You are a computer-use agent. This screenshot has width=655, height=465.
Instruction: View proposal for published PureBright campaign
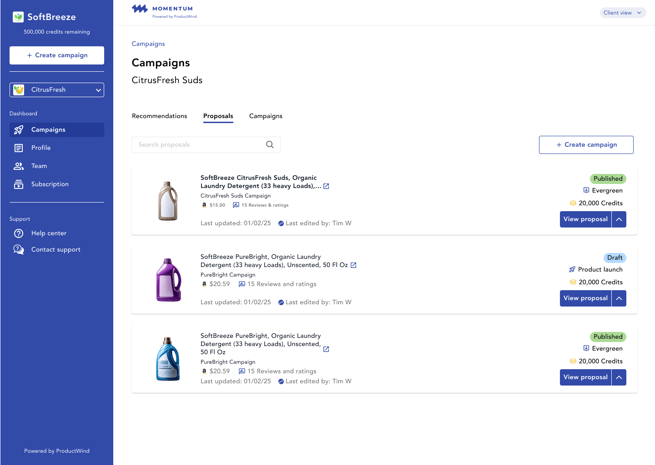click(x=585, y=377)
